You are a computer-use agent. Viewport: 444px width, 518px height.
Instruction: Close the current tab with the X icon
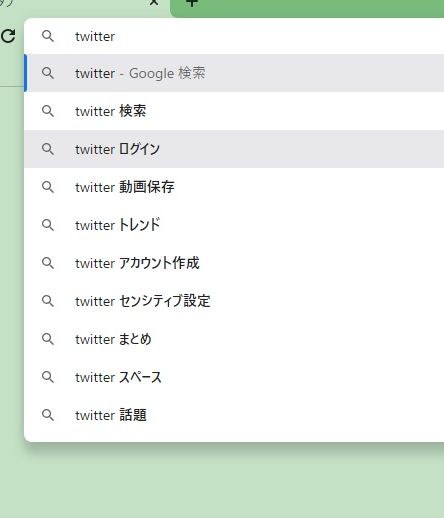pyautogui.click(x=154, y=3)
